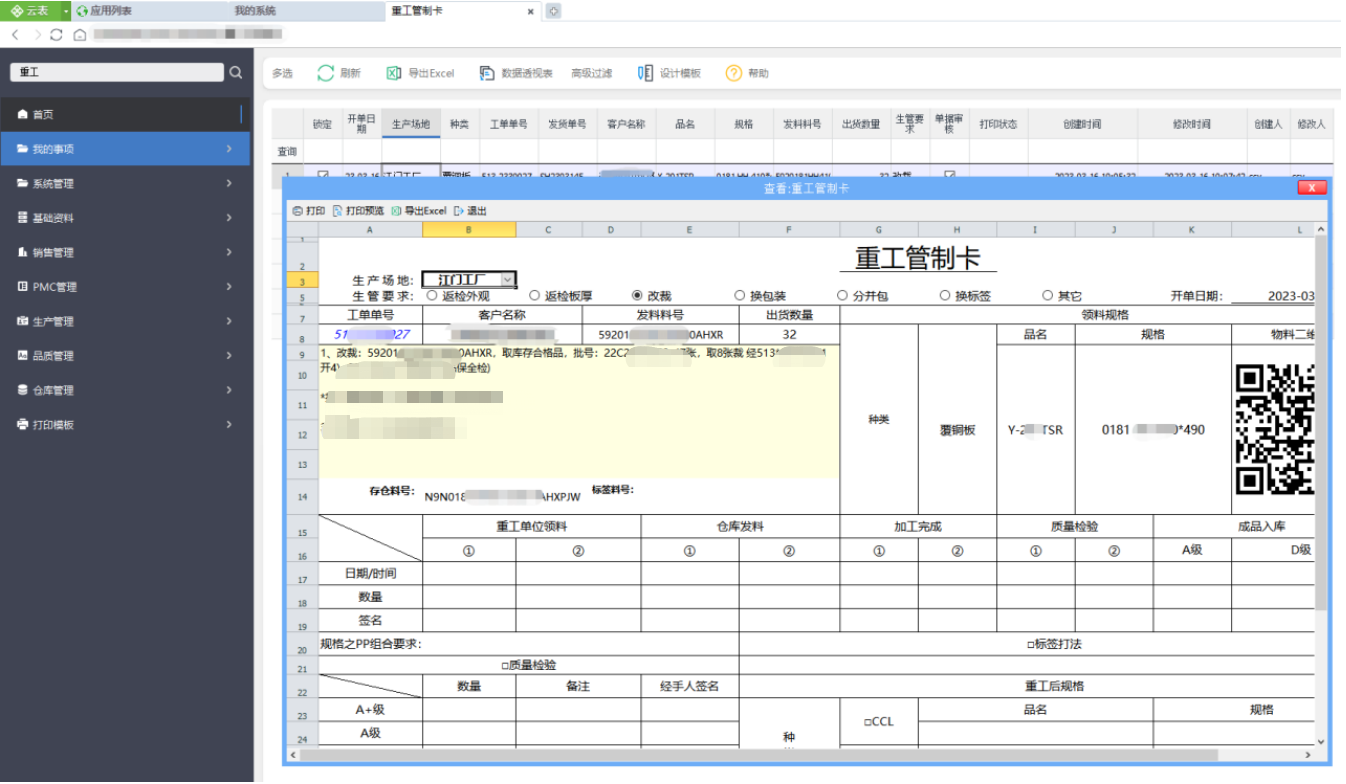Click the search magnifier icon in sidebar

click(236, 73)
